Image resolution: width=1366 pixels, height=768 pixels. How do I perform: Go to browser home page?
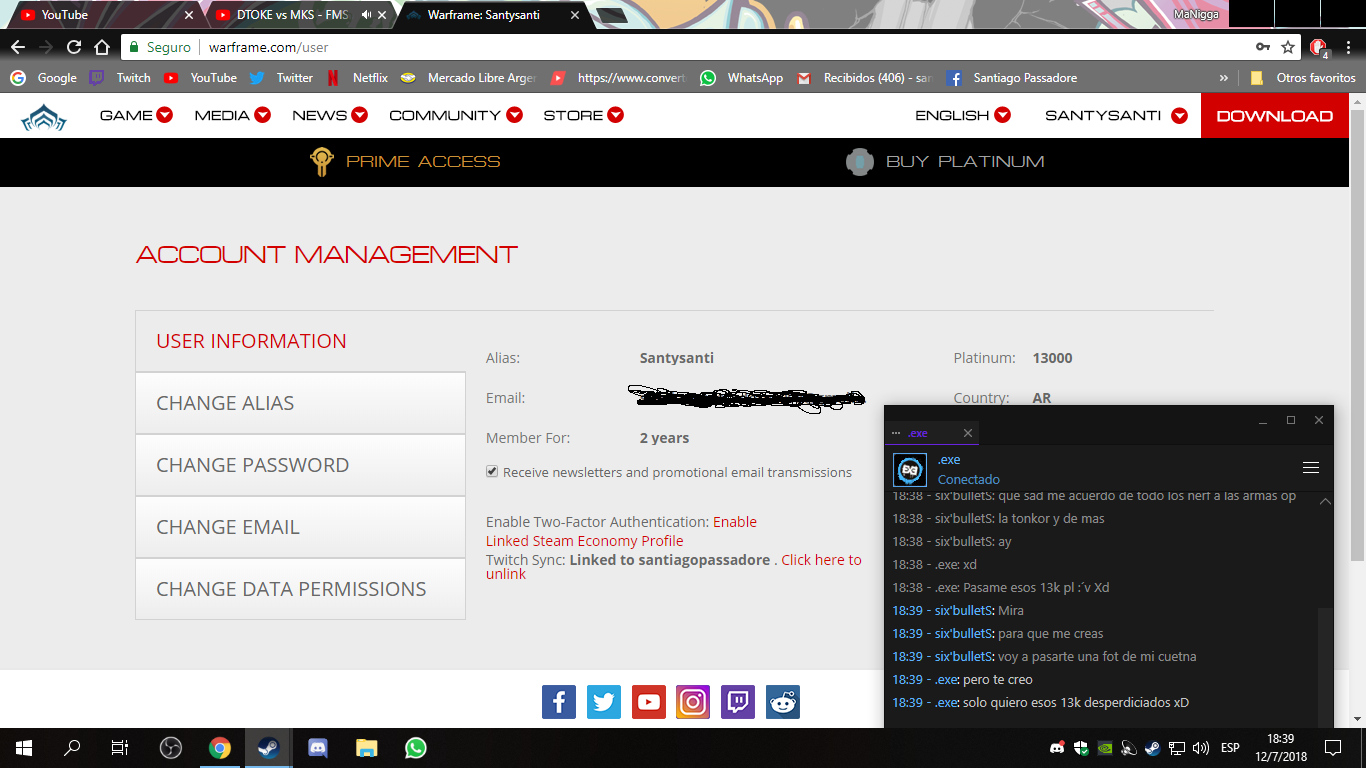tap(102, 47)
